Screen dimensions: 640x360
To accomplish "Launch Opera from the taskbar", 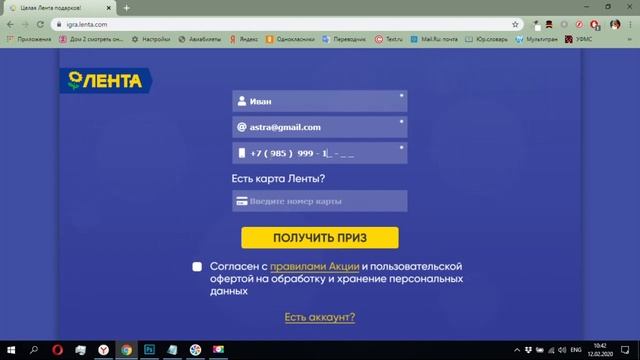I will click(x=58, y=350).
